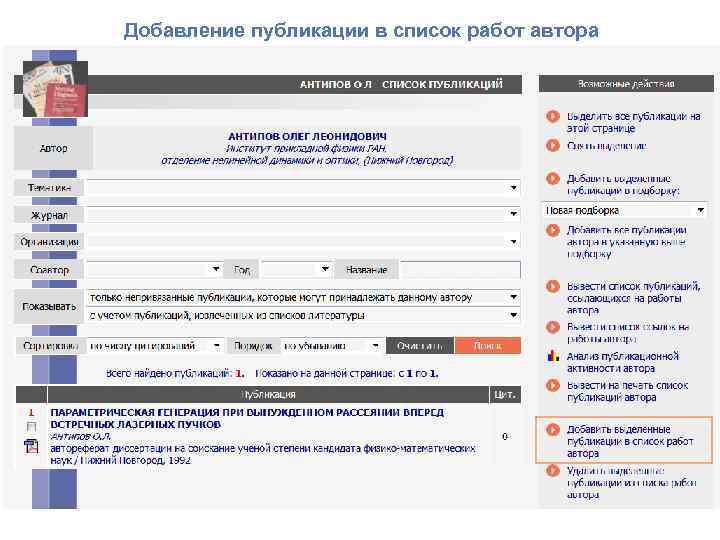
Task: Click the "Цит." column header
Action: [505, 394]
